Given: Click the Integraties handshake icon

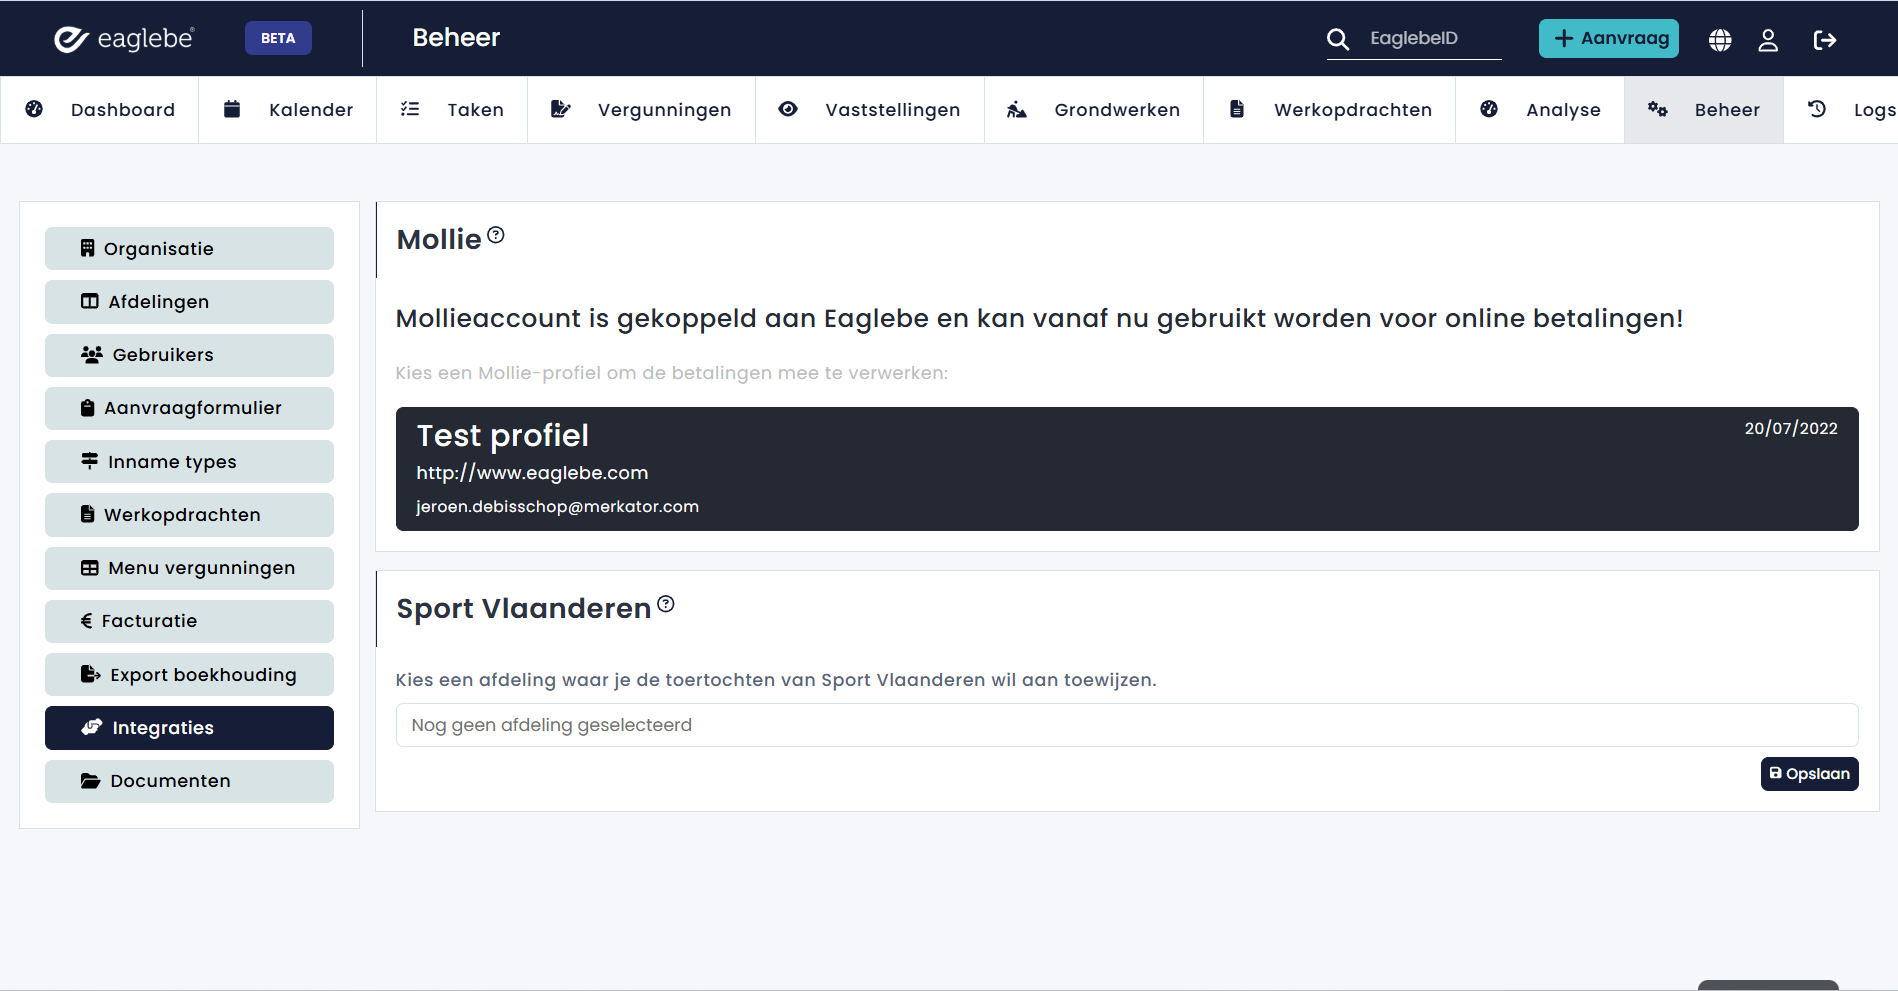Looking at the screenshot, I should [x=92, y=727].
